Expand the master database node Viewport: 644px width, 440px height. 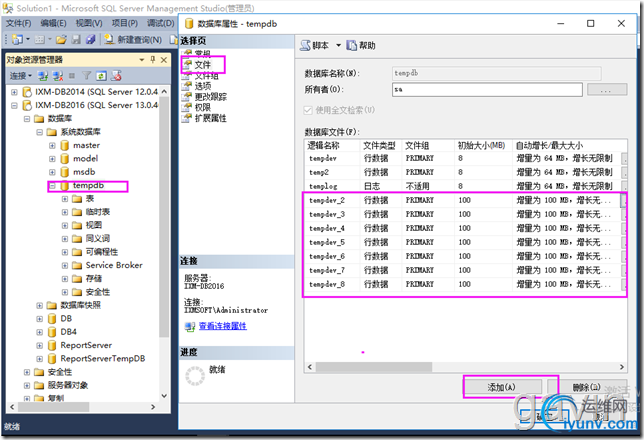(52, 145)
